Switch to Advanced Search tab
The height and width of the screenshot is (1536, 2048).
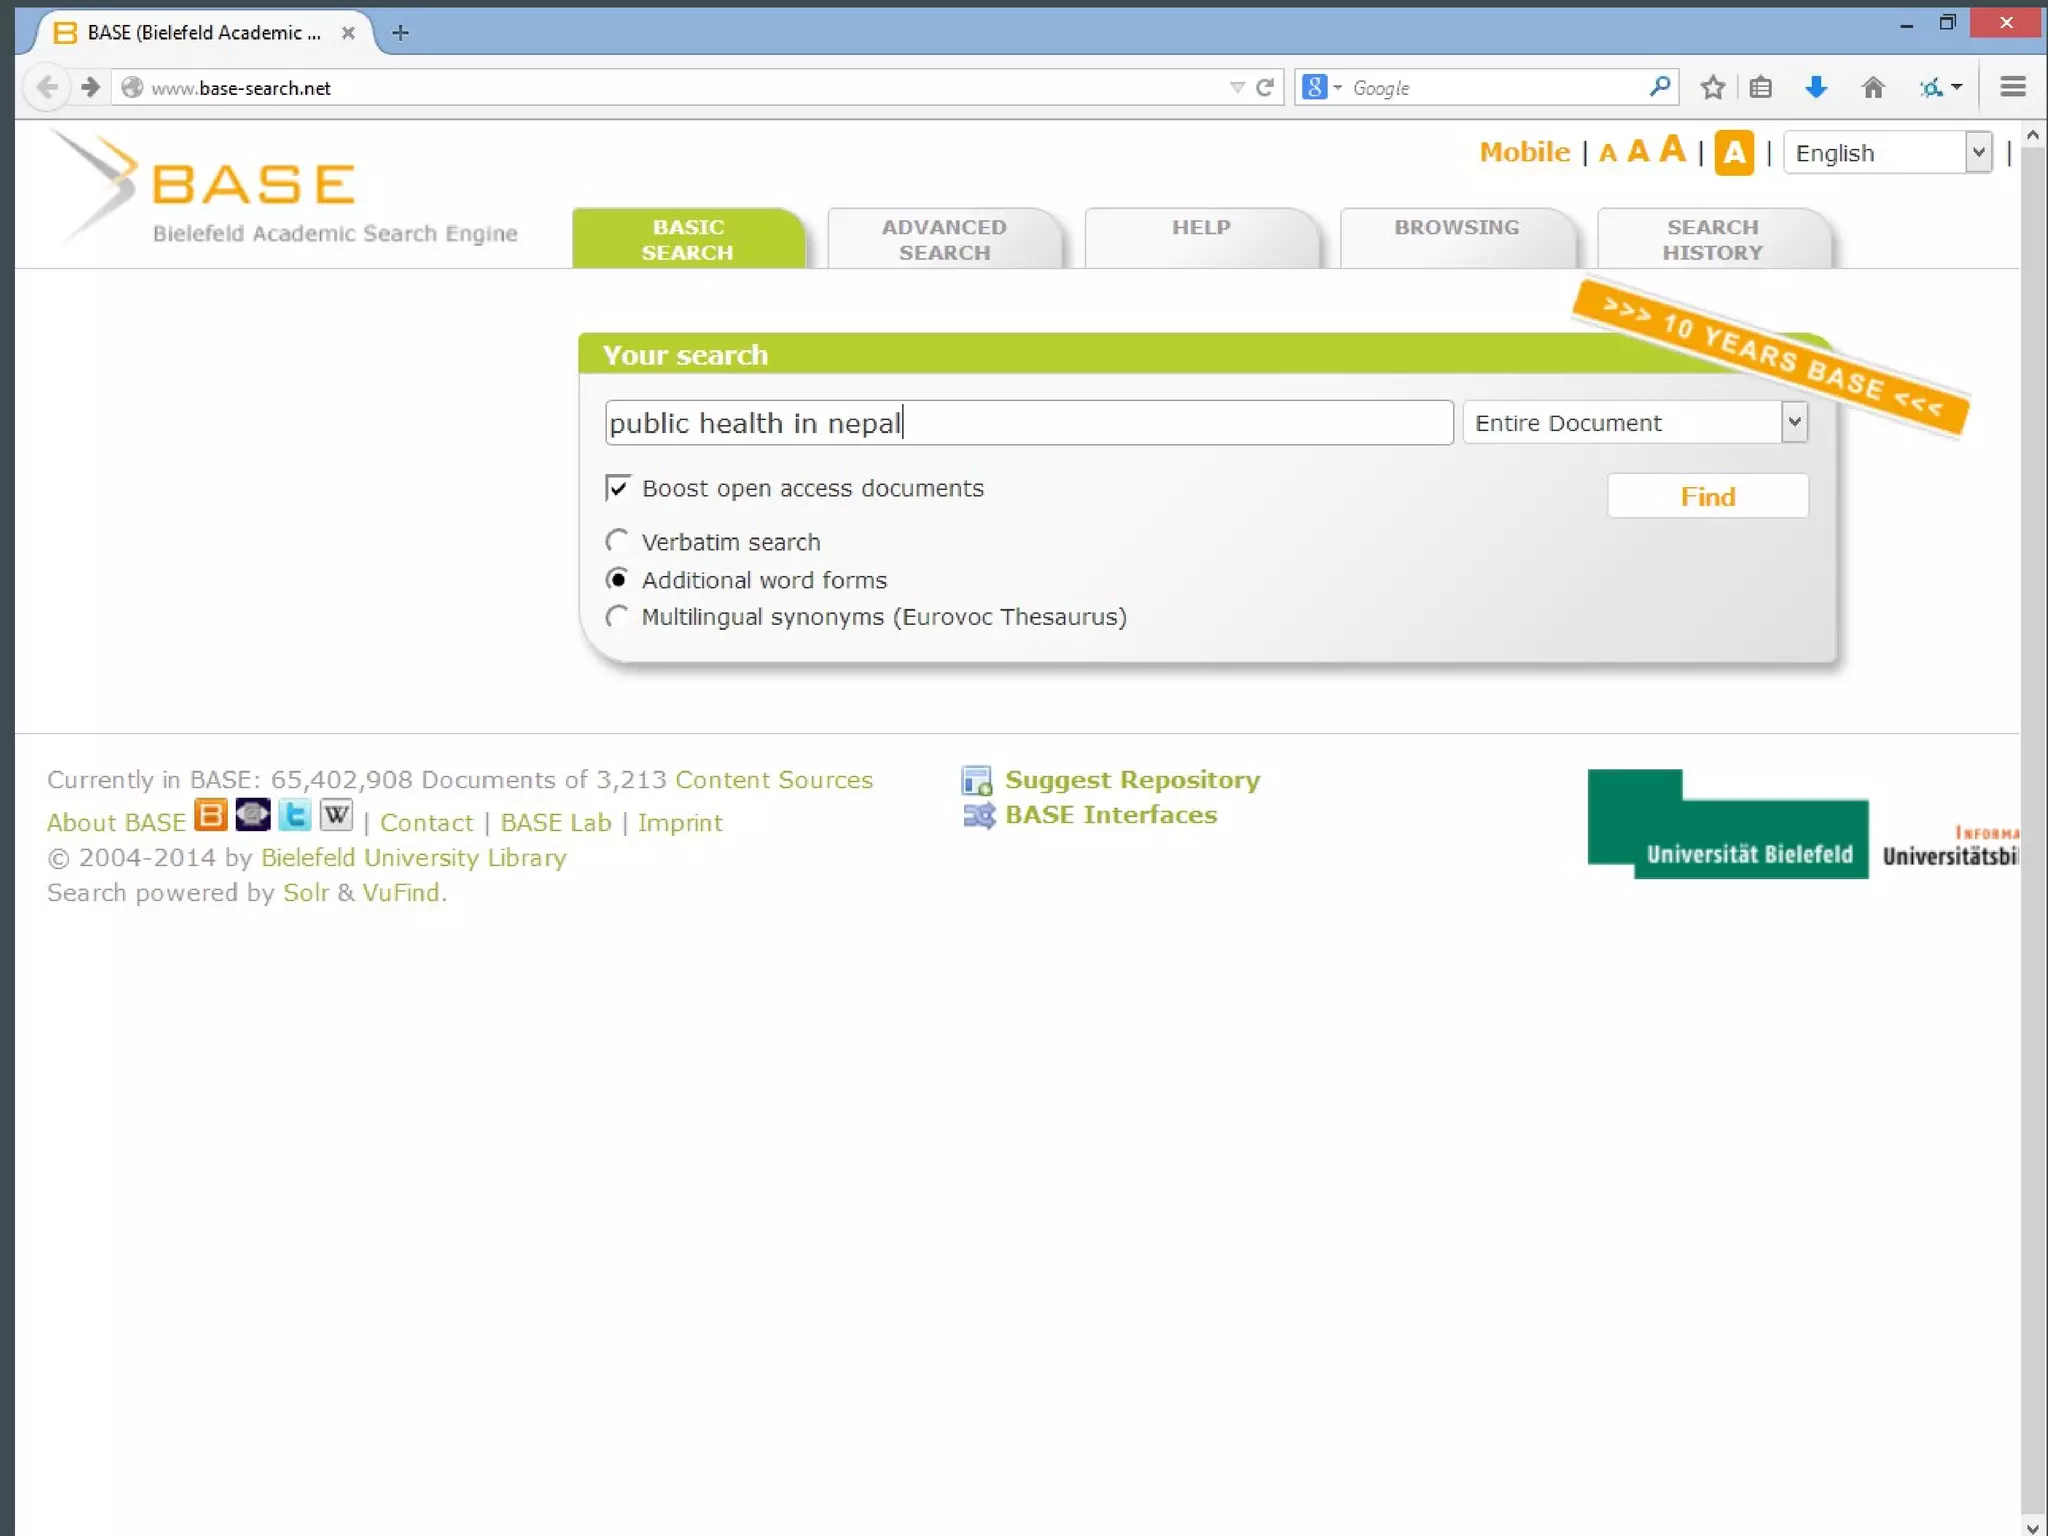click(x=944, y=240)
